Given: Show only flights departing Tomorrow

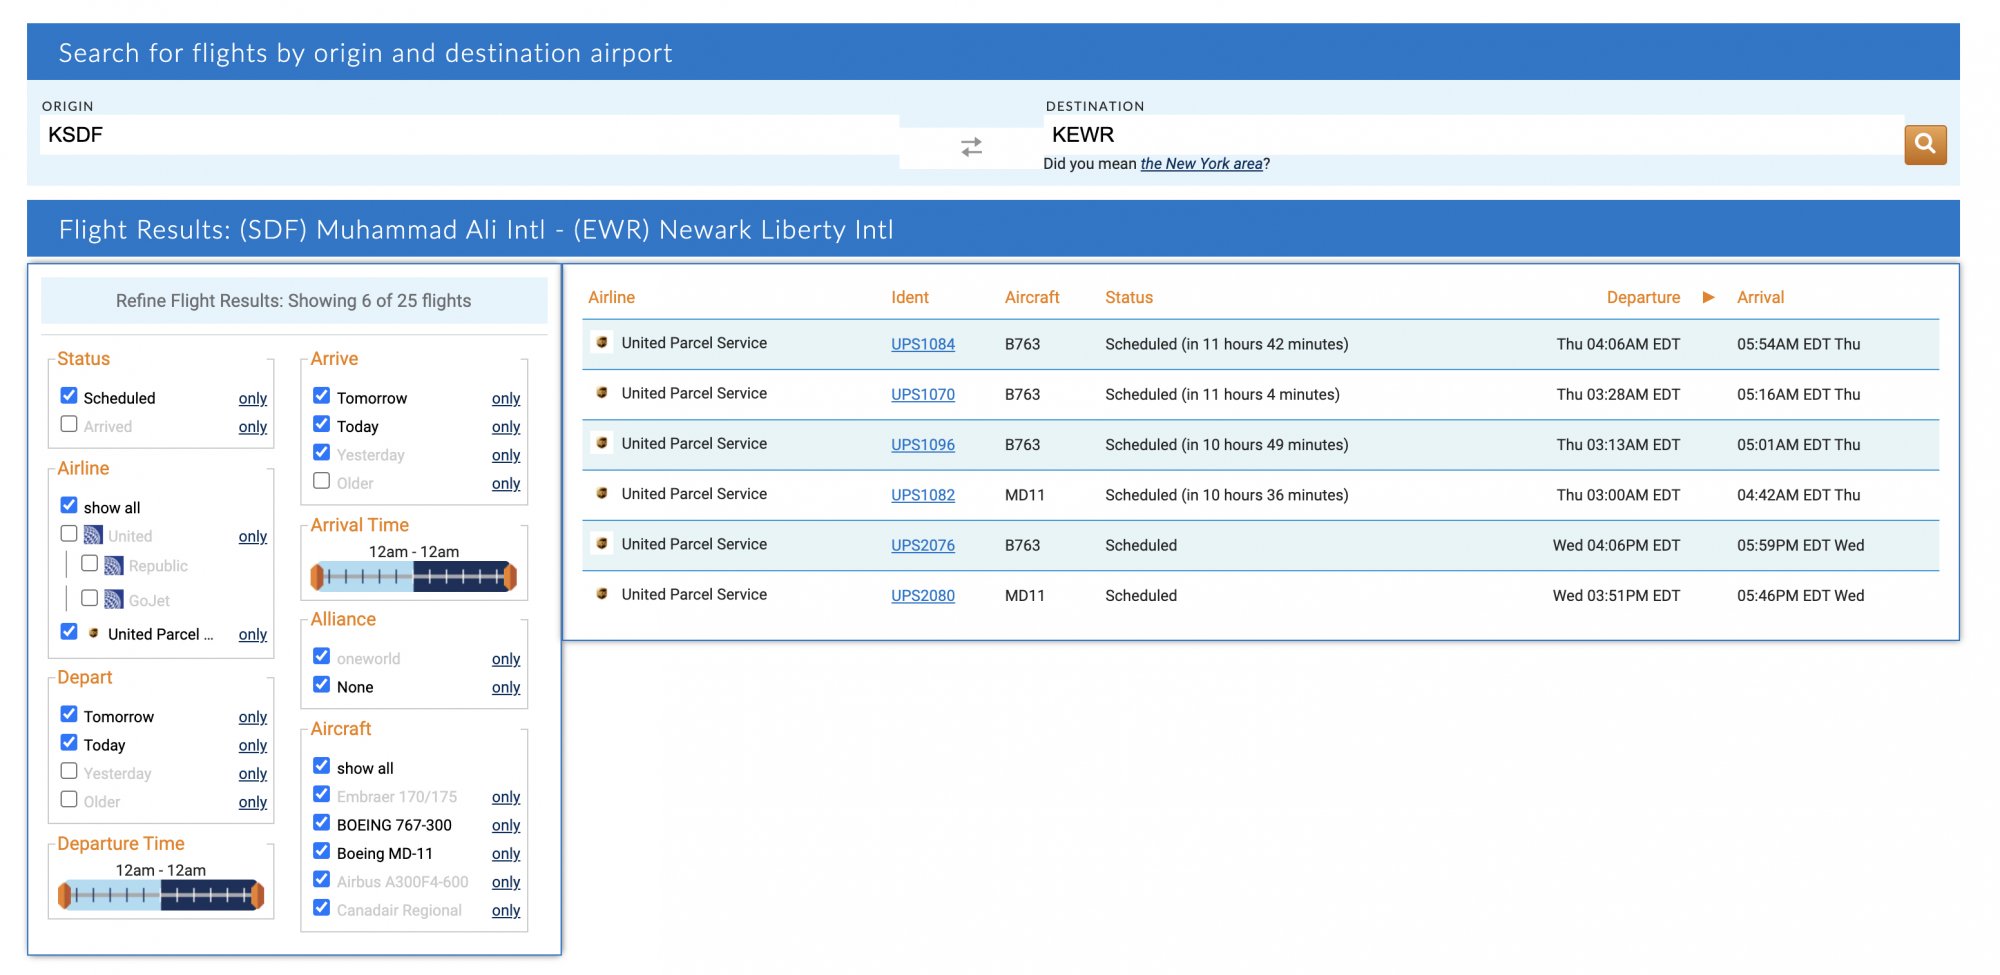Looking at the screenshot, I should point(253,717).
